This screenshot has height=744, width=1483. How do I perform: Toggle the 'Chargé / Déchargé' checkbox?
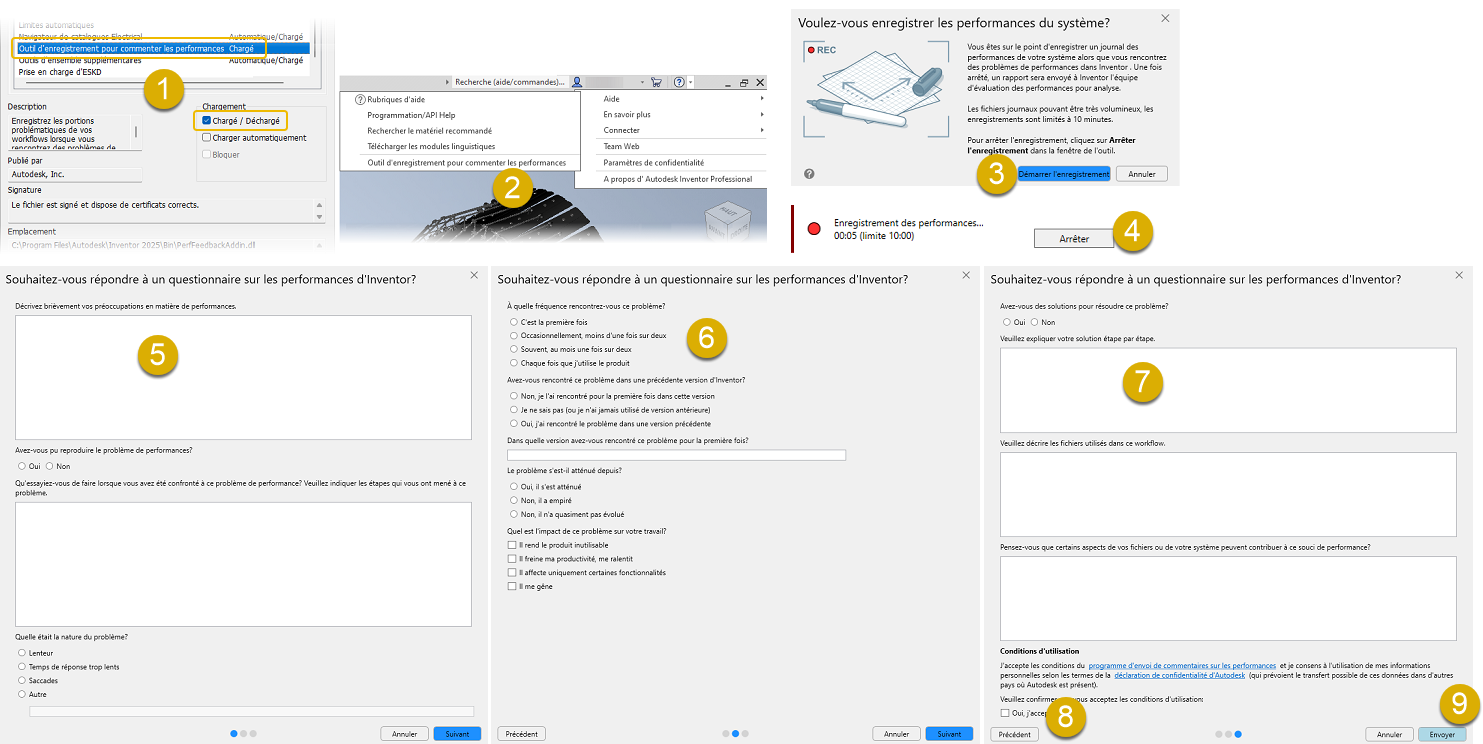pos(207,120)
